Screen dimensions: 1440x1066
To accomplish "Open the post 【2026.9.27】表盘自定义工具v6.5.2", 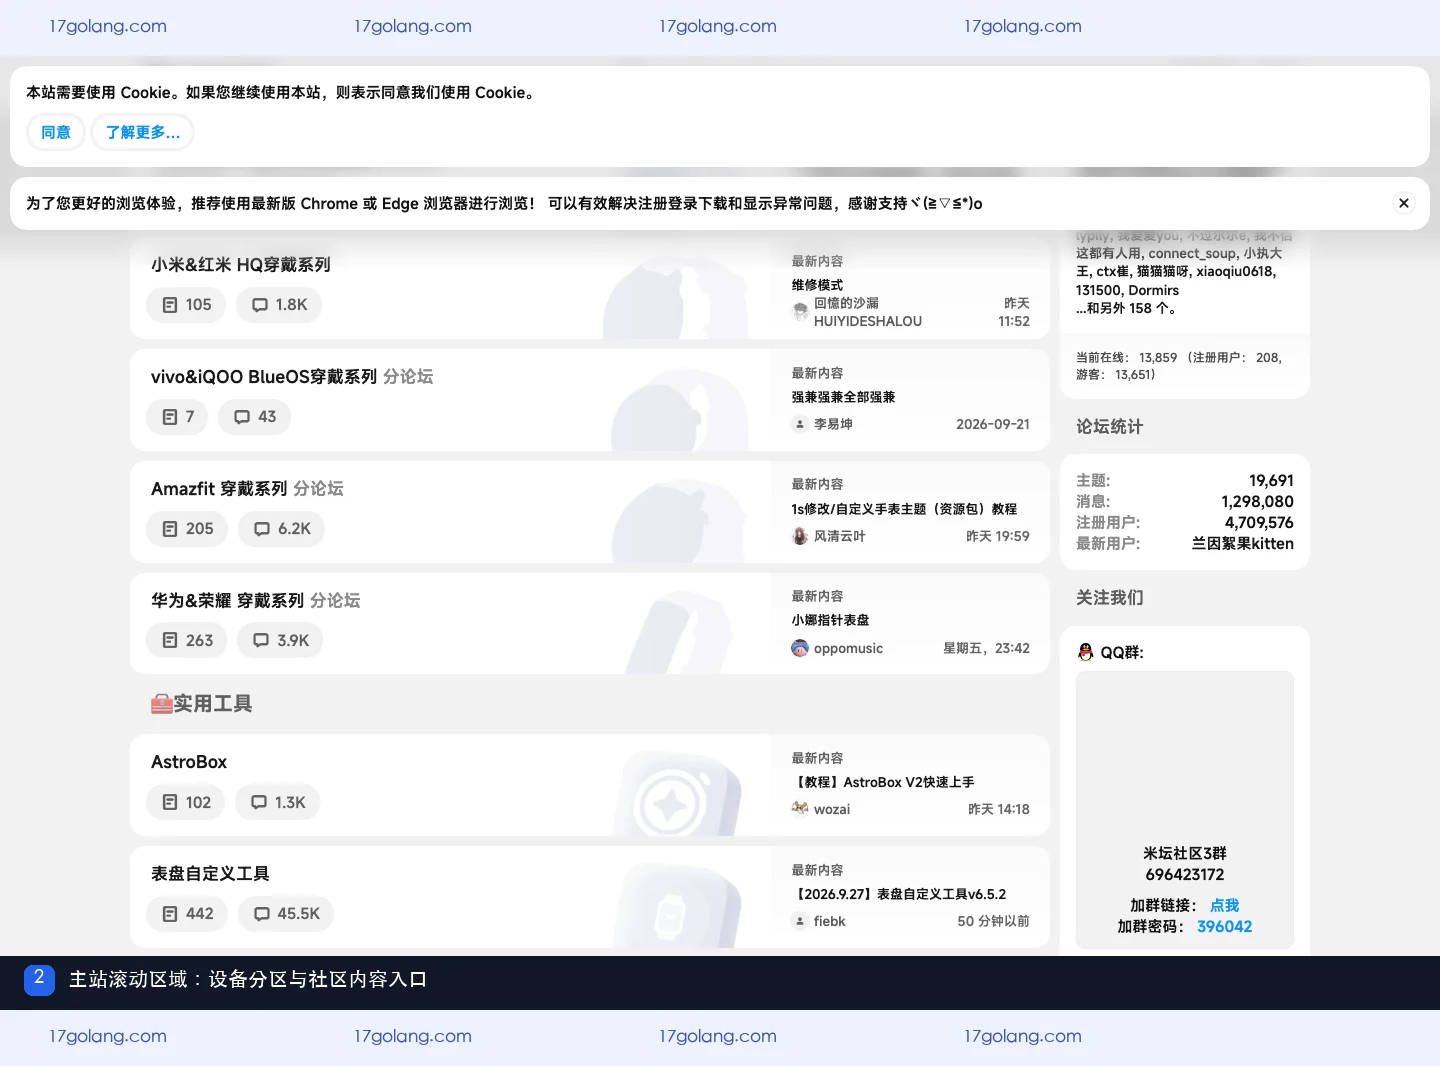I will tap(900, 894).
